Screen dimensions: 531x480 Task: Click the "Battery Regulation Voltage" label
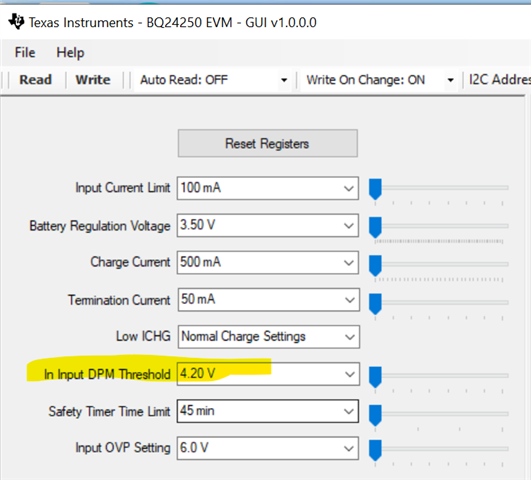pyautogui.click(x=100, y=226)
